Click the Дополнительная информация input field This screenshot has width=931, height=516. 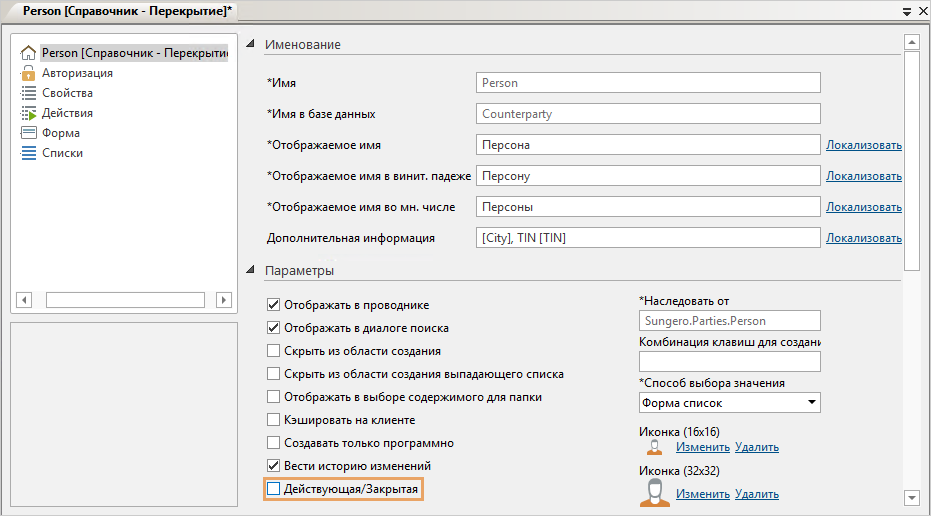point(649,238)
